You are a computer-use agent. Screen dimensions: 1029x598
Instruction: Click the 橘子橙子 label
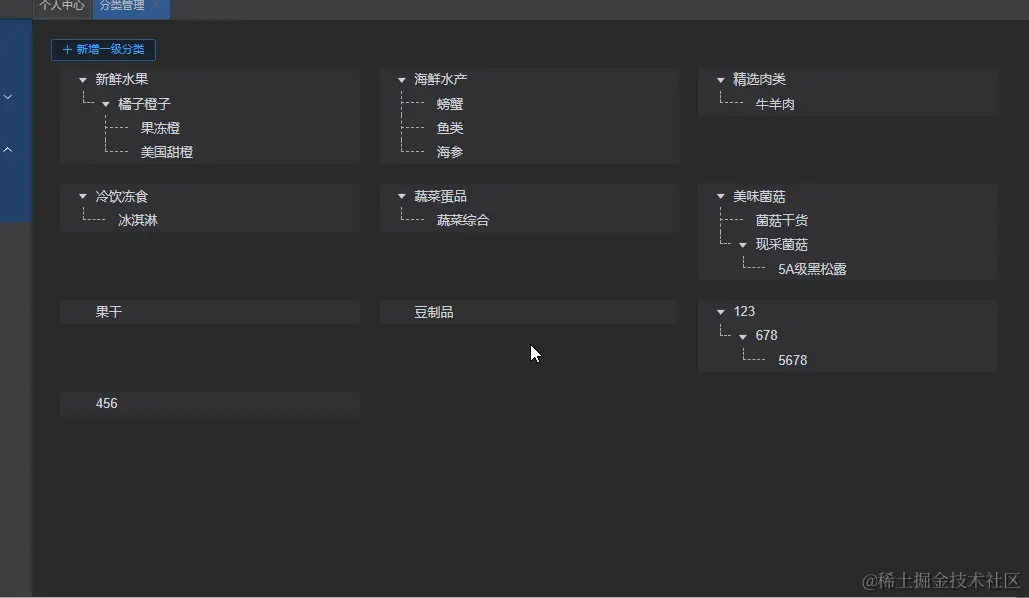(144, 104)
